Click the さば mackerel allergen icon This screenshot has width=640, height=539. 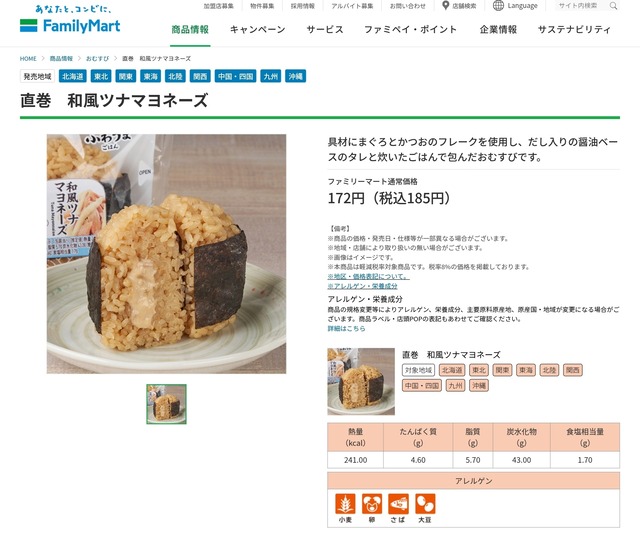click(398, 504)
